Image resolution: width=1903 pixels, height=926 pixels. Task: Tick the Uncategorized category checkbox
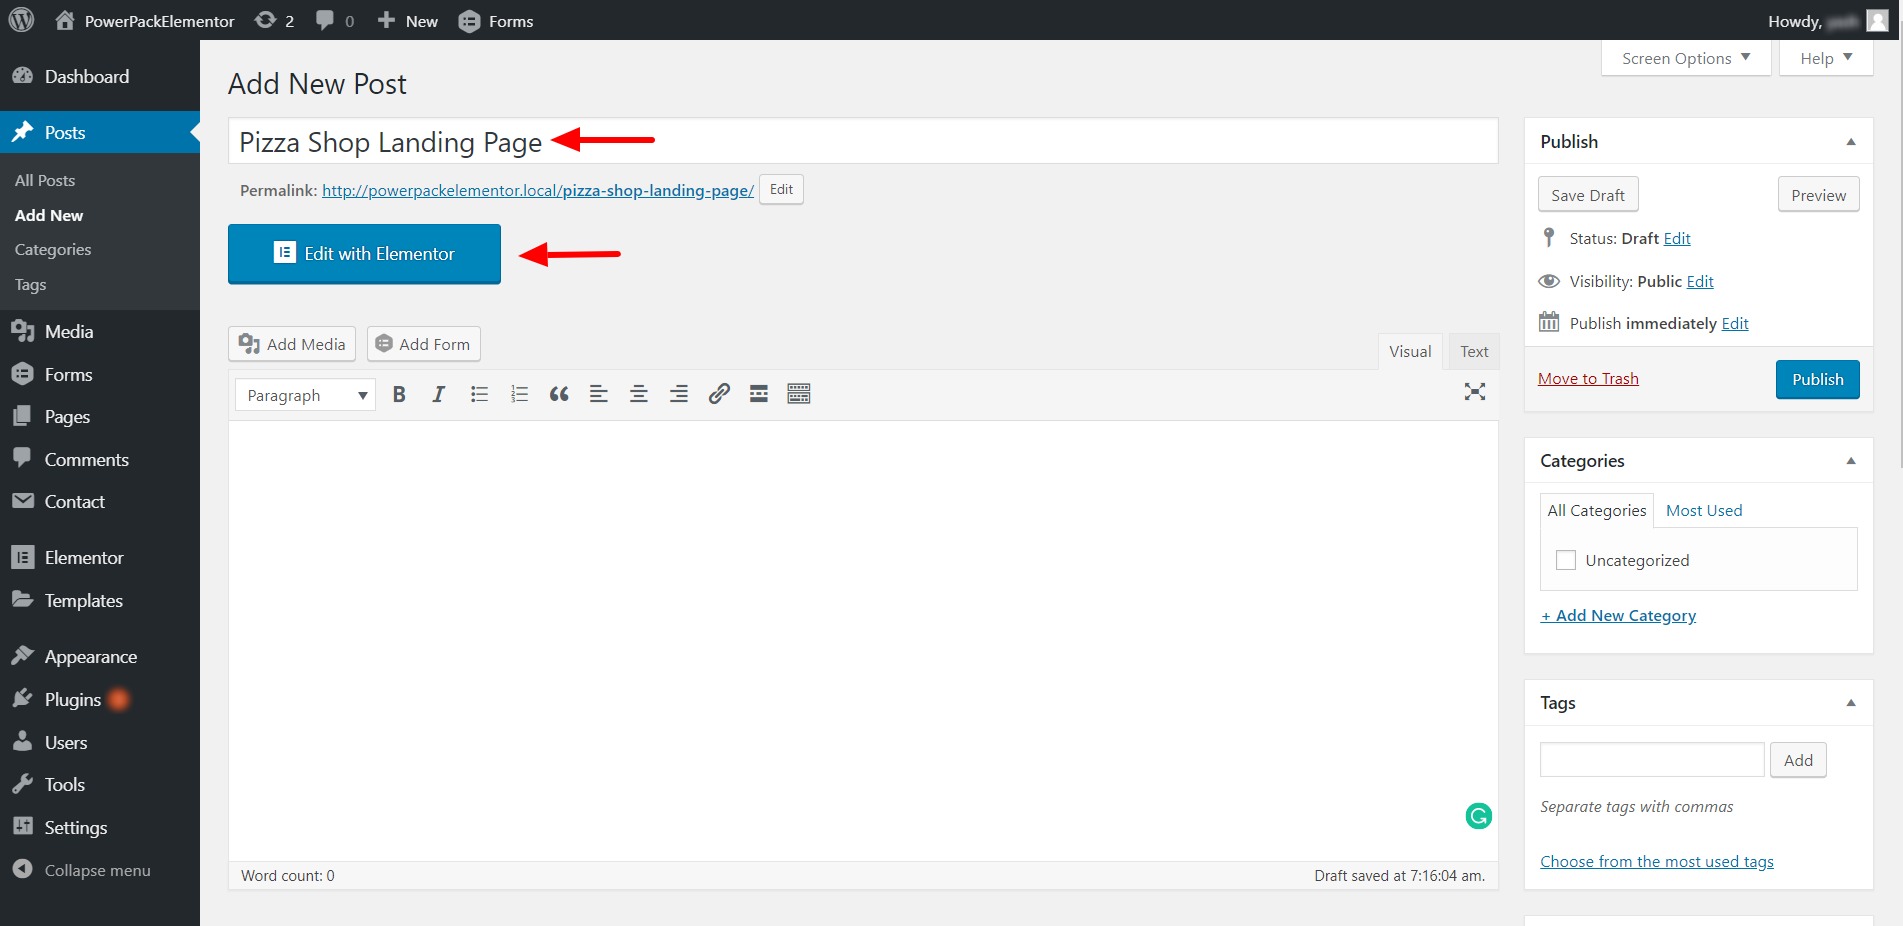coord(1566,560)
